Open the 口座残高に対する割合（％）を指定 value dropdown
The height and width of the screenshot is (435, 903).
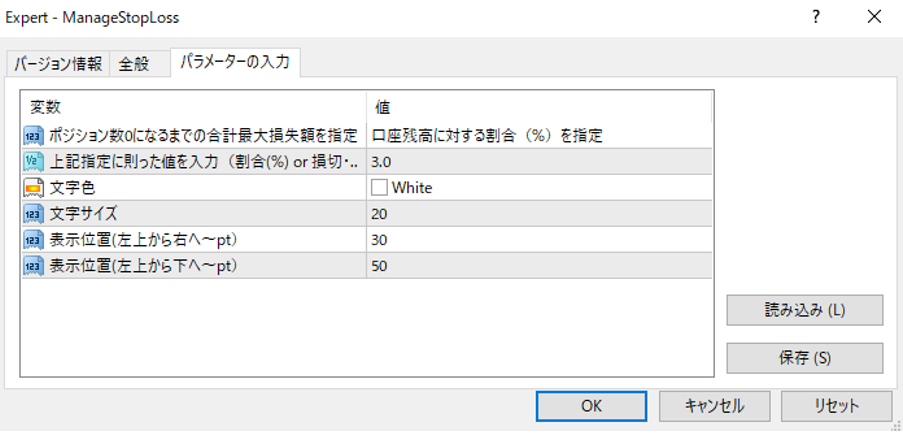point(538,135)
